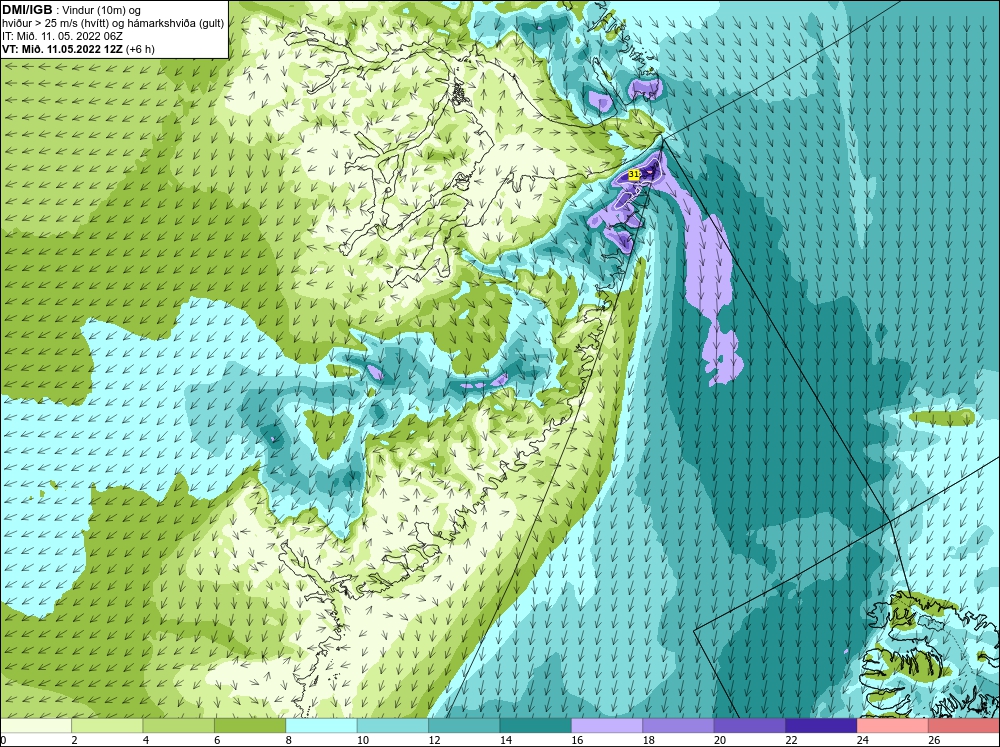Viewport: 1000px width, 747px height.
Task: Pick the legend swatch between 6 and 8
Action: (x=250, y=726)
